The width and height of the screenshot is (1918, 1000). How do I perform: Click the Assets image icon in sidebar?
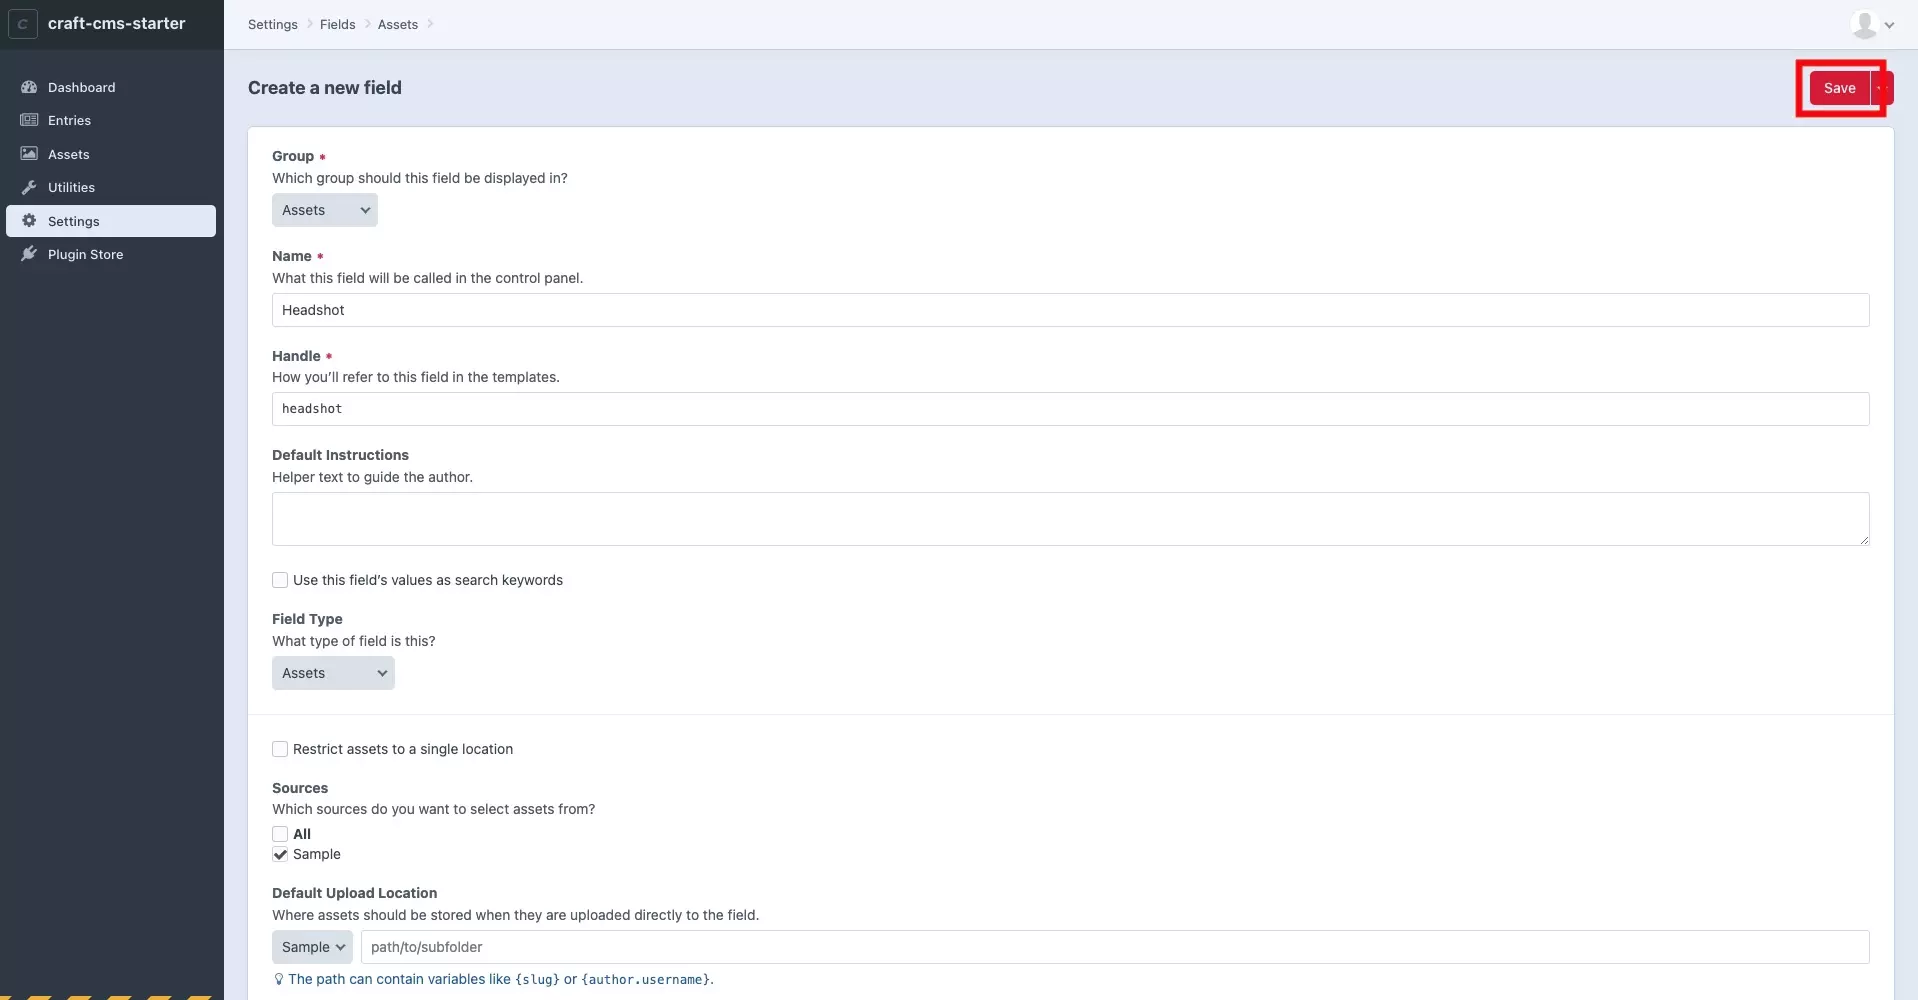(x=29, y=154)
